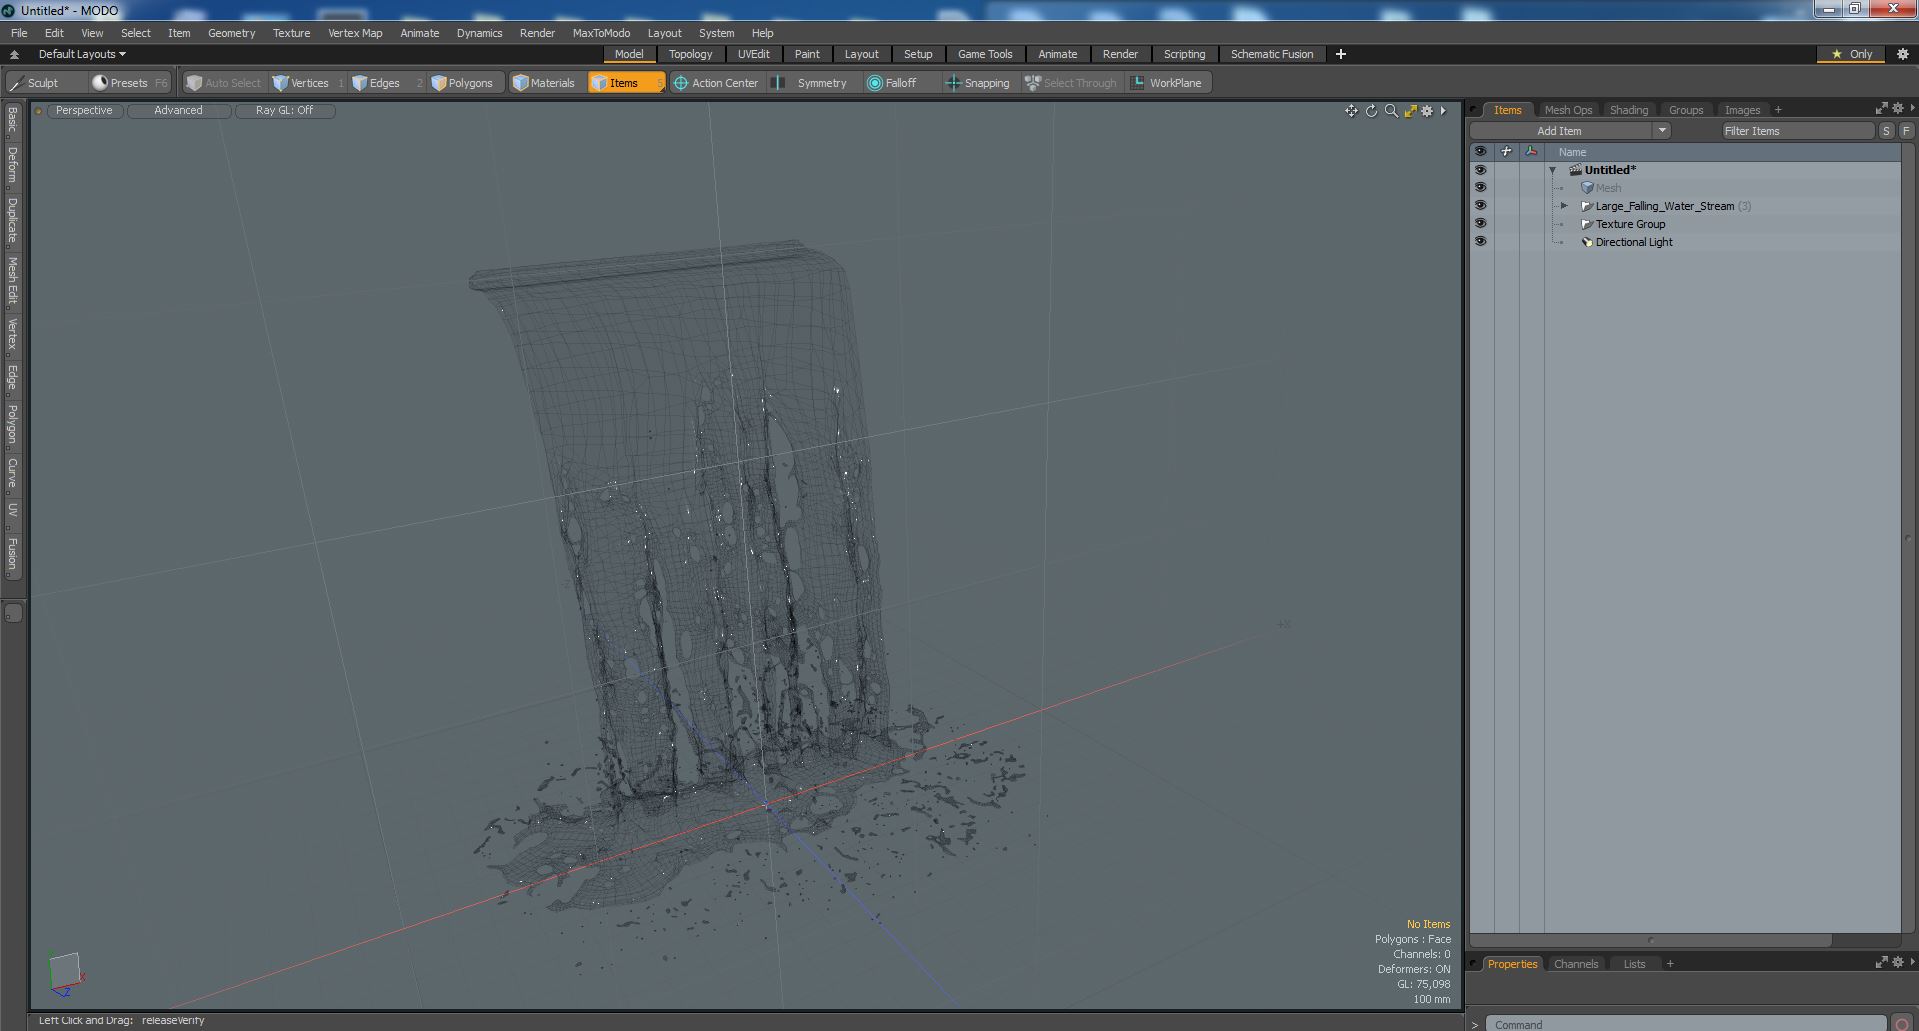Open the Vertex Map menu
The image size is (1919, 1031).
tap(355, 33)
